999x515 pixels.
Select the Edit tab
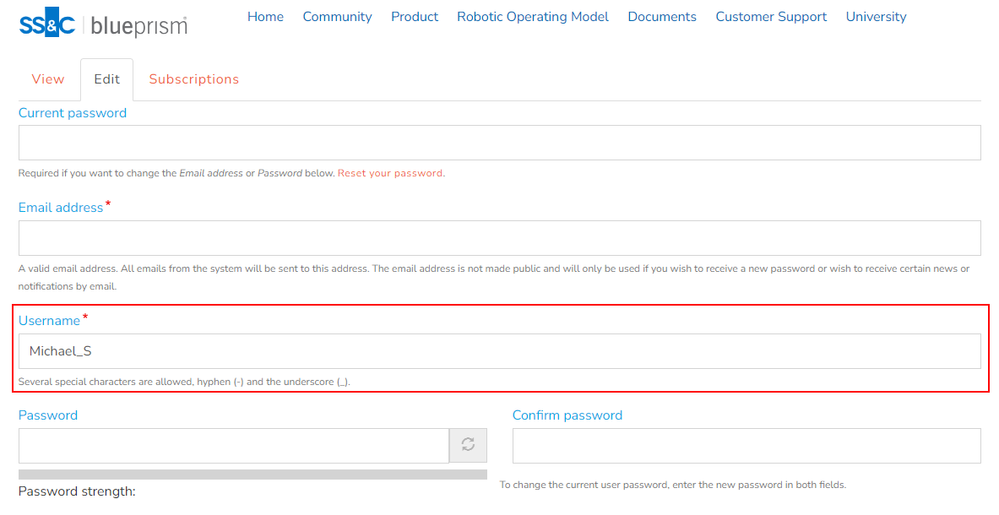107,79
